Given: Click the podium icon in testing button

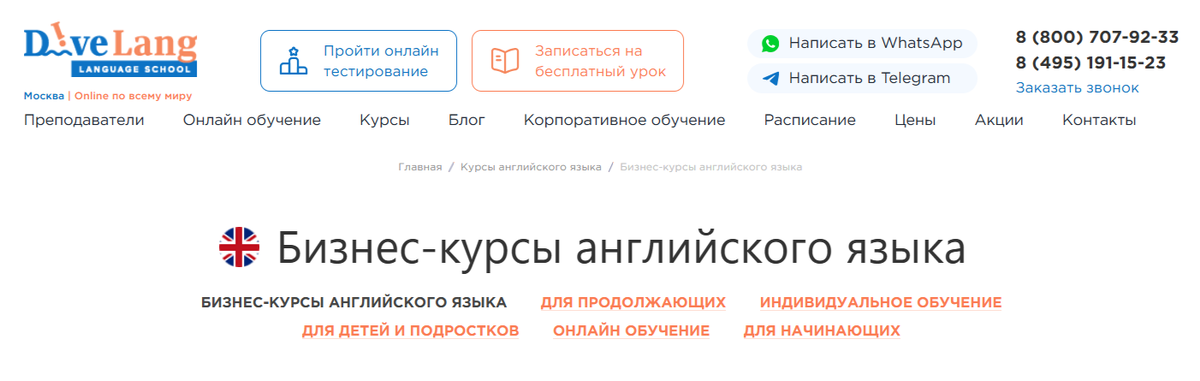Looking at the screenshot, I should [293, 61].
